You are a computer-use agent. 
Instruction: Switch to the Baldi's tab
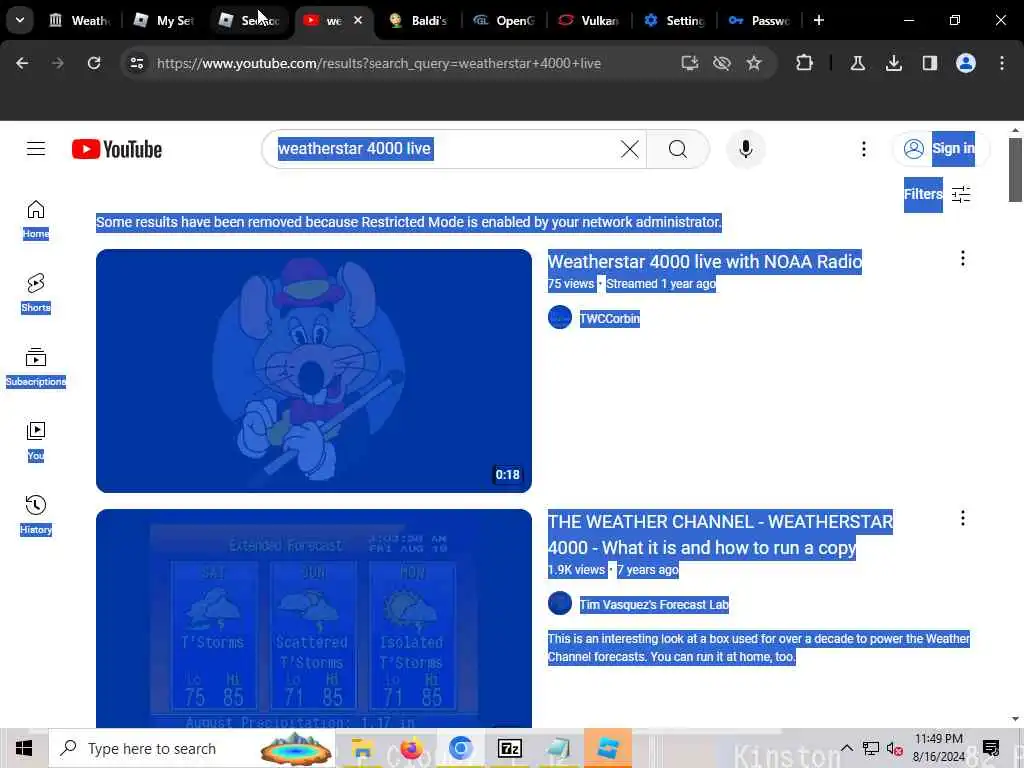tap(418, 20)
